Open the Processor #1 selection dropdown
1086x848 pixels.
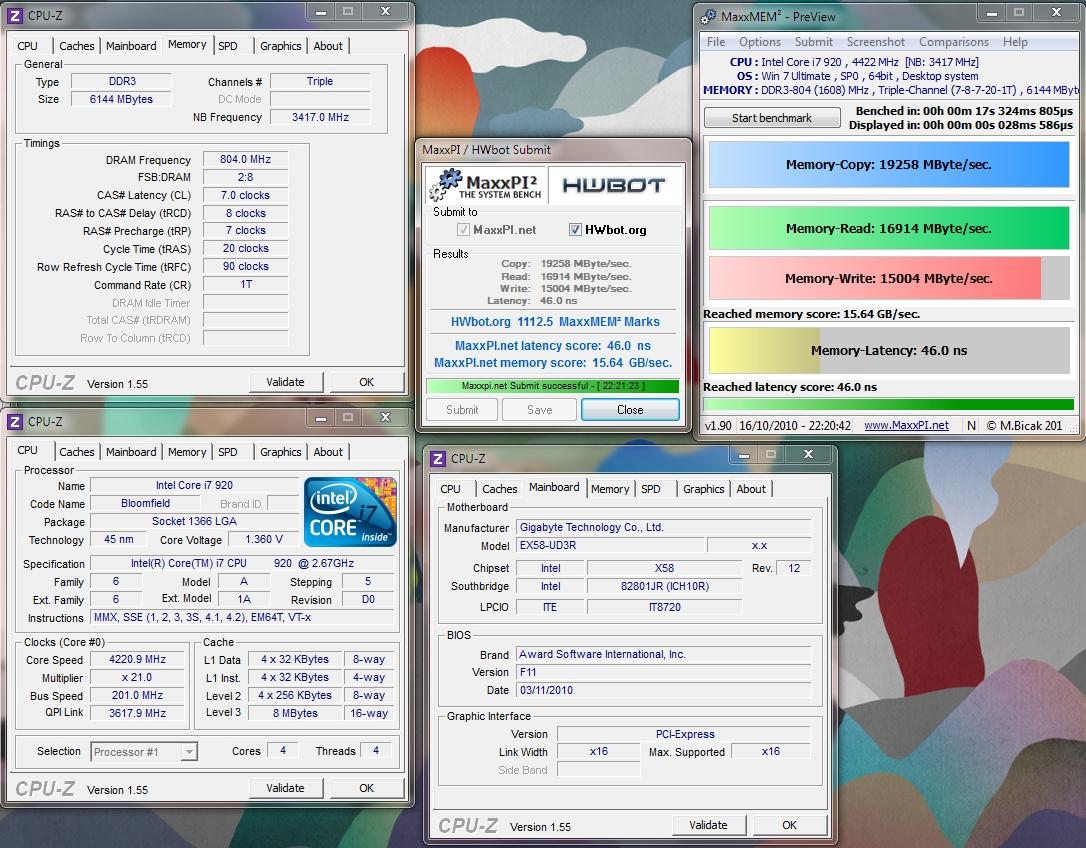click(144, 752)
